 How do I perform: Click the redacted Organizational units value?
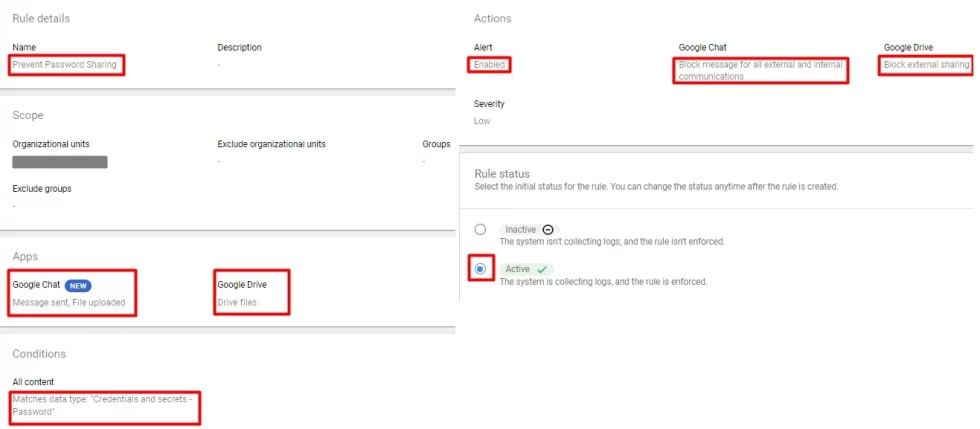[x=60, y=162]
